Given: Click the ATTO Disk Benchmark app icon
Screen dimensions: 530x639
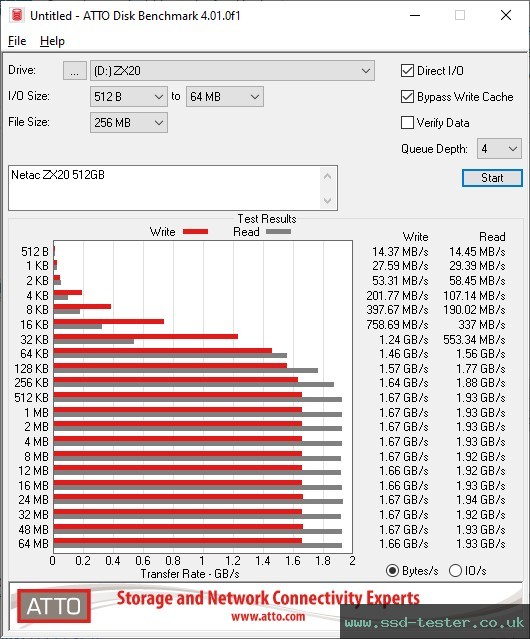Looking at the screenshot, I should point(17,15).
